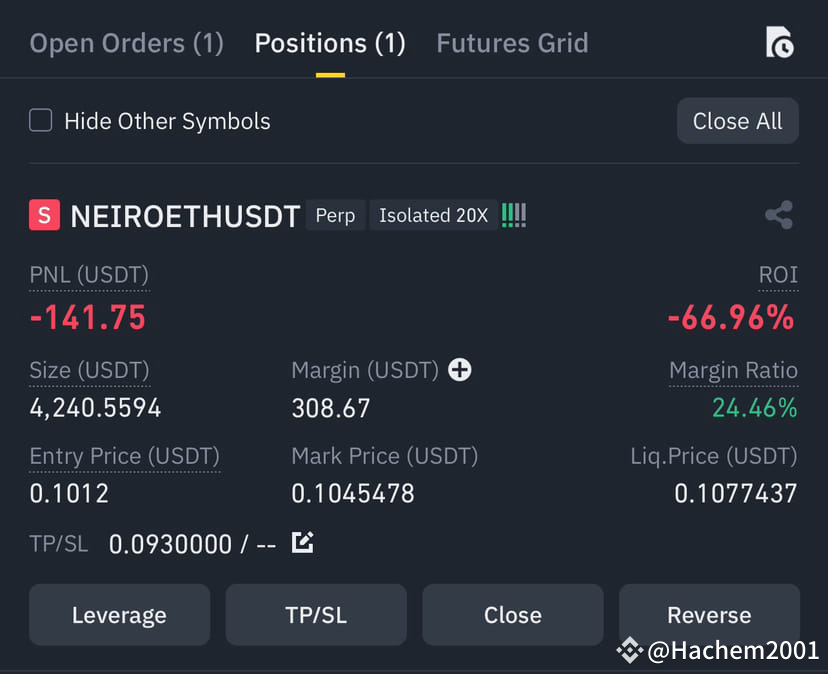Edit TP/SL with the pencil icon
Image resolution: width=828 pixels, height=674 pixels.
point(302,543)
